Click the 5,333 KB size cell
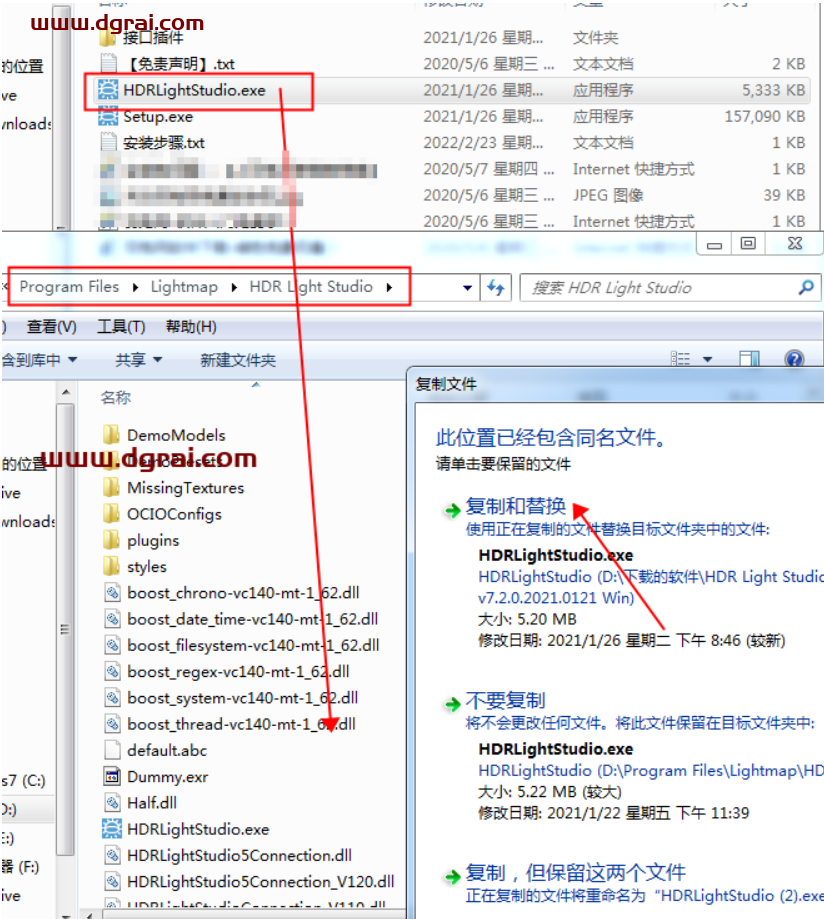 (x=774, y=90)
